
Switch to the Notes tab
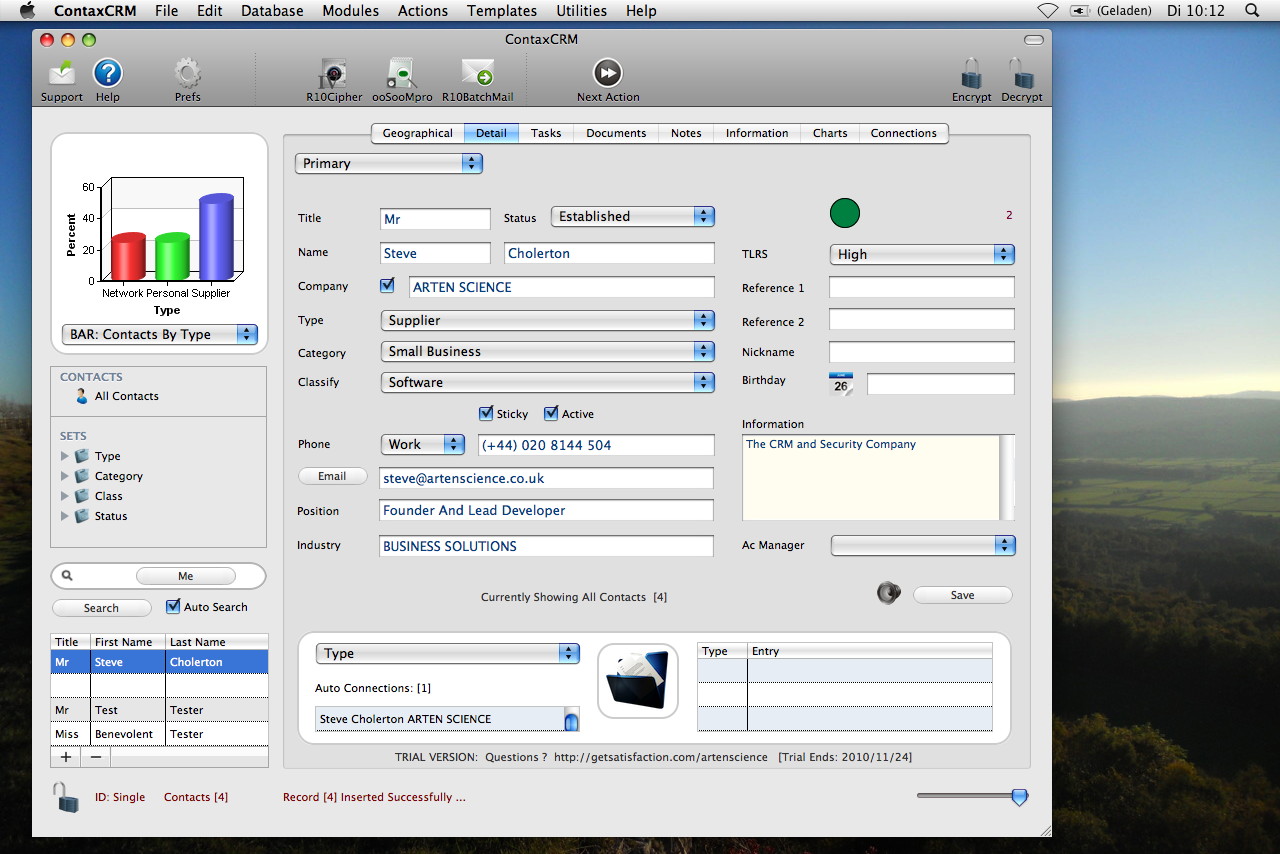686,133
